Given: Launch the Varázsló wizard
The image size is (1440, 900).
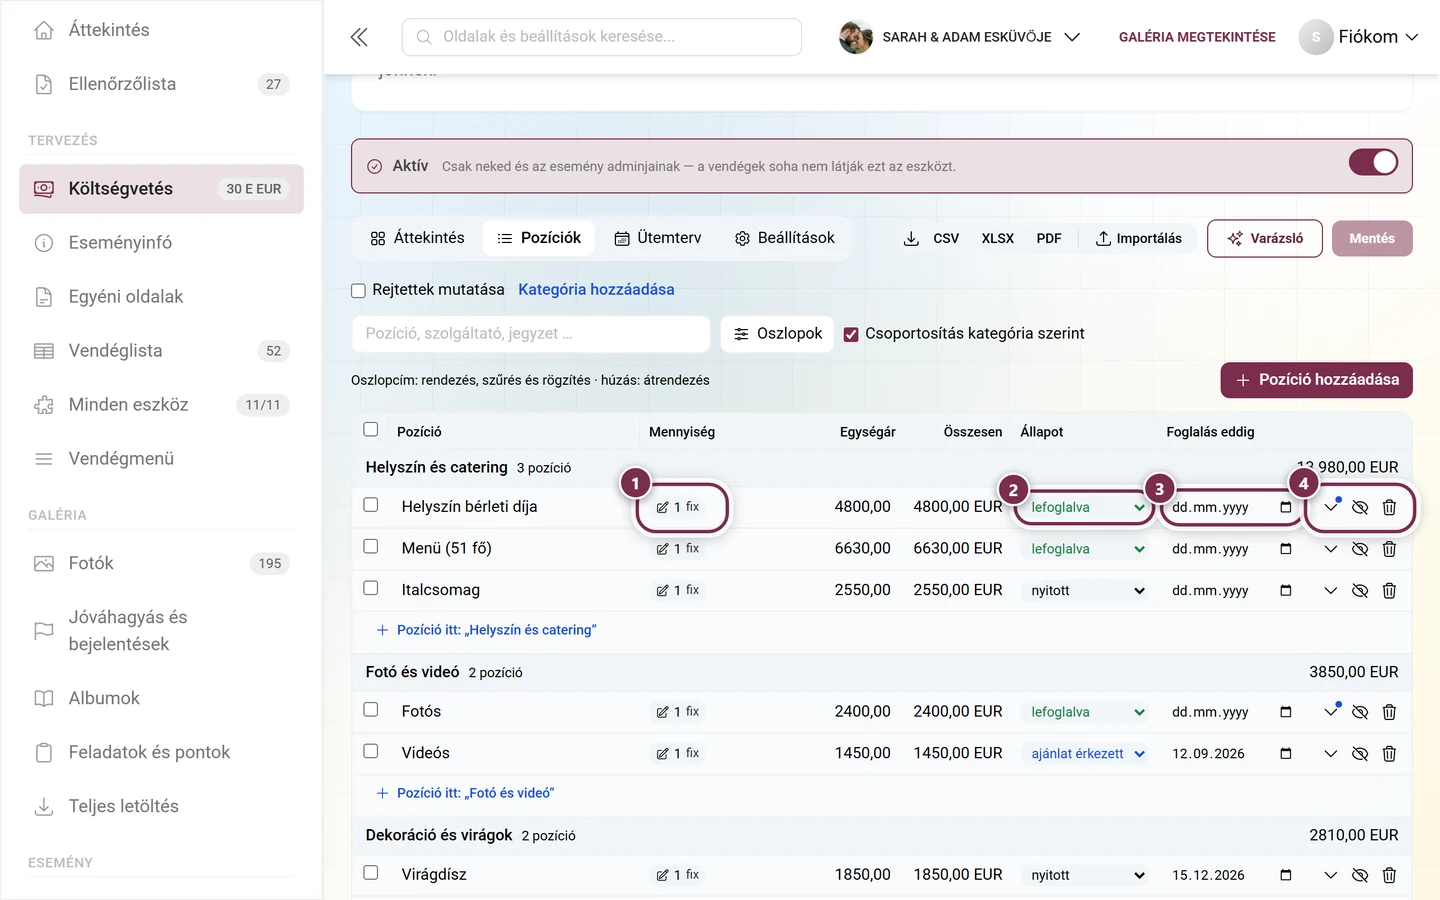Looking at the screenshot, I should pos(1265,239).
